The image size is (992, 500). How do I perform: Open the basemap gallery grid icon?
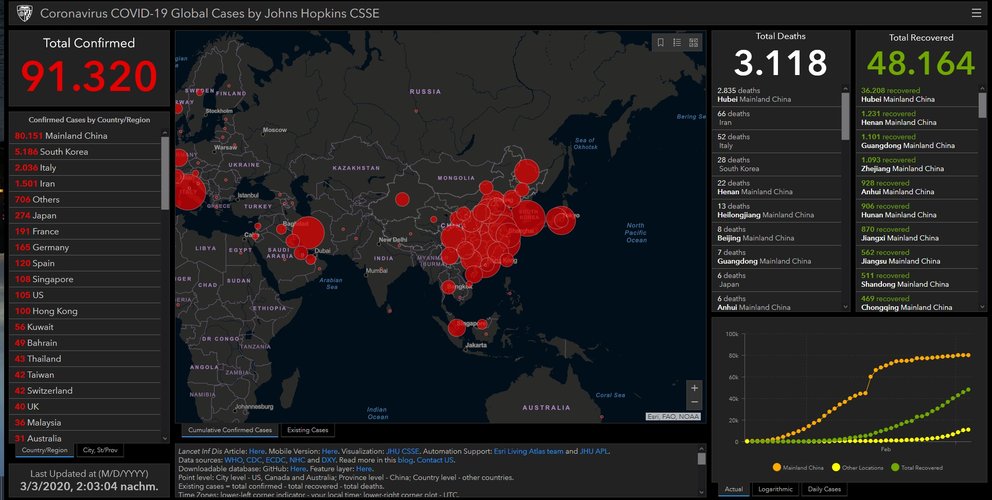point(693,42)
